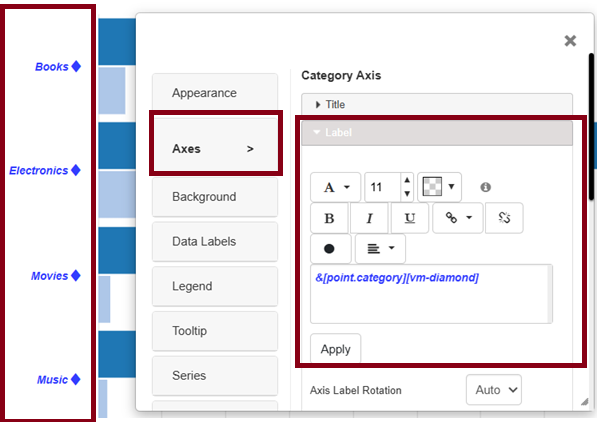This screenshot has width=609, height=422.
Task: Open the insert link dropdown
Action: [x=457, y=218]
